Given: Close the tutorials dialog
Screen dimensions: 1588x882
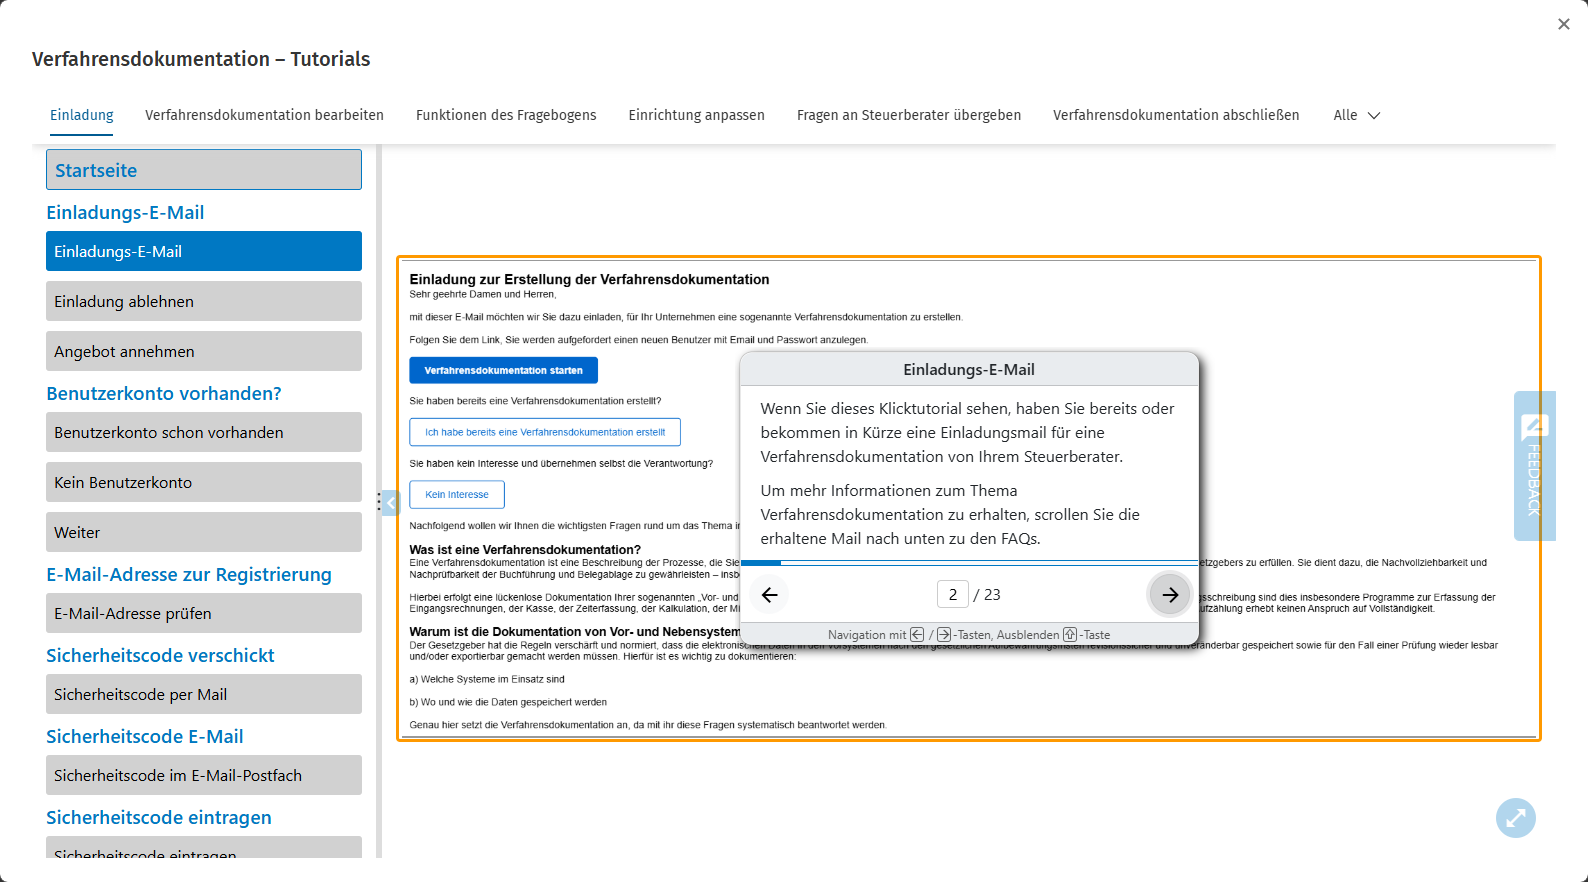Looking at the screenshot, I should (1564, 24).
